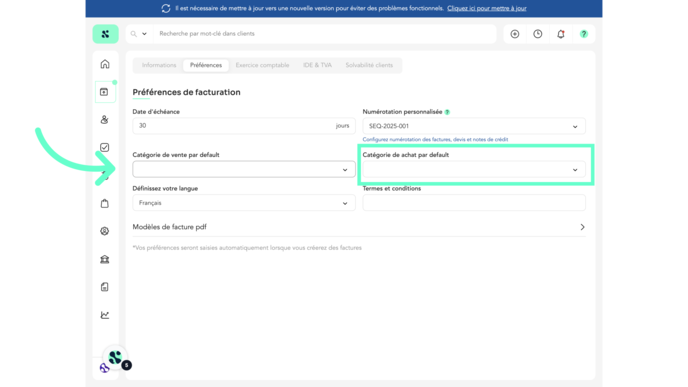Open the clock history icon

tap(538, 34)
